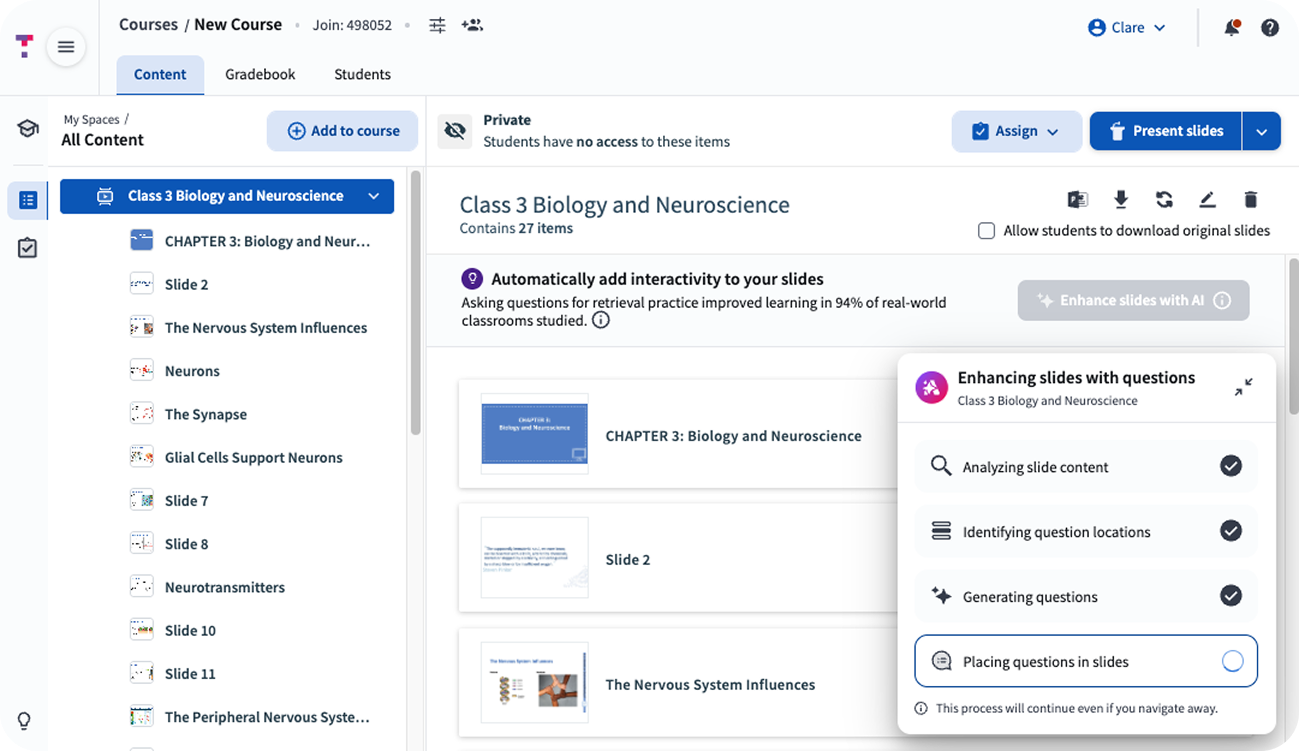Open the Assign dropdown

point(1016,131)
